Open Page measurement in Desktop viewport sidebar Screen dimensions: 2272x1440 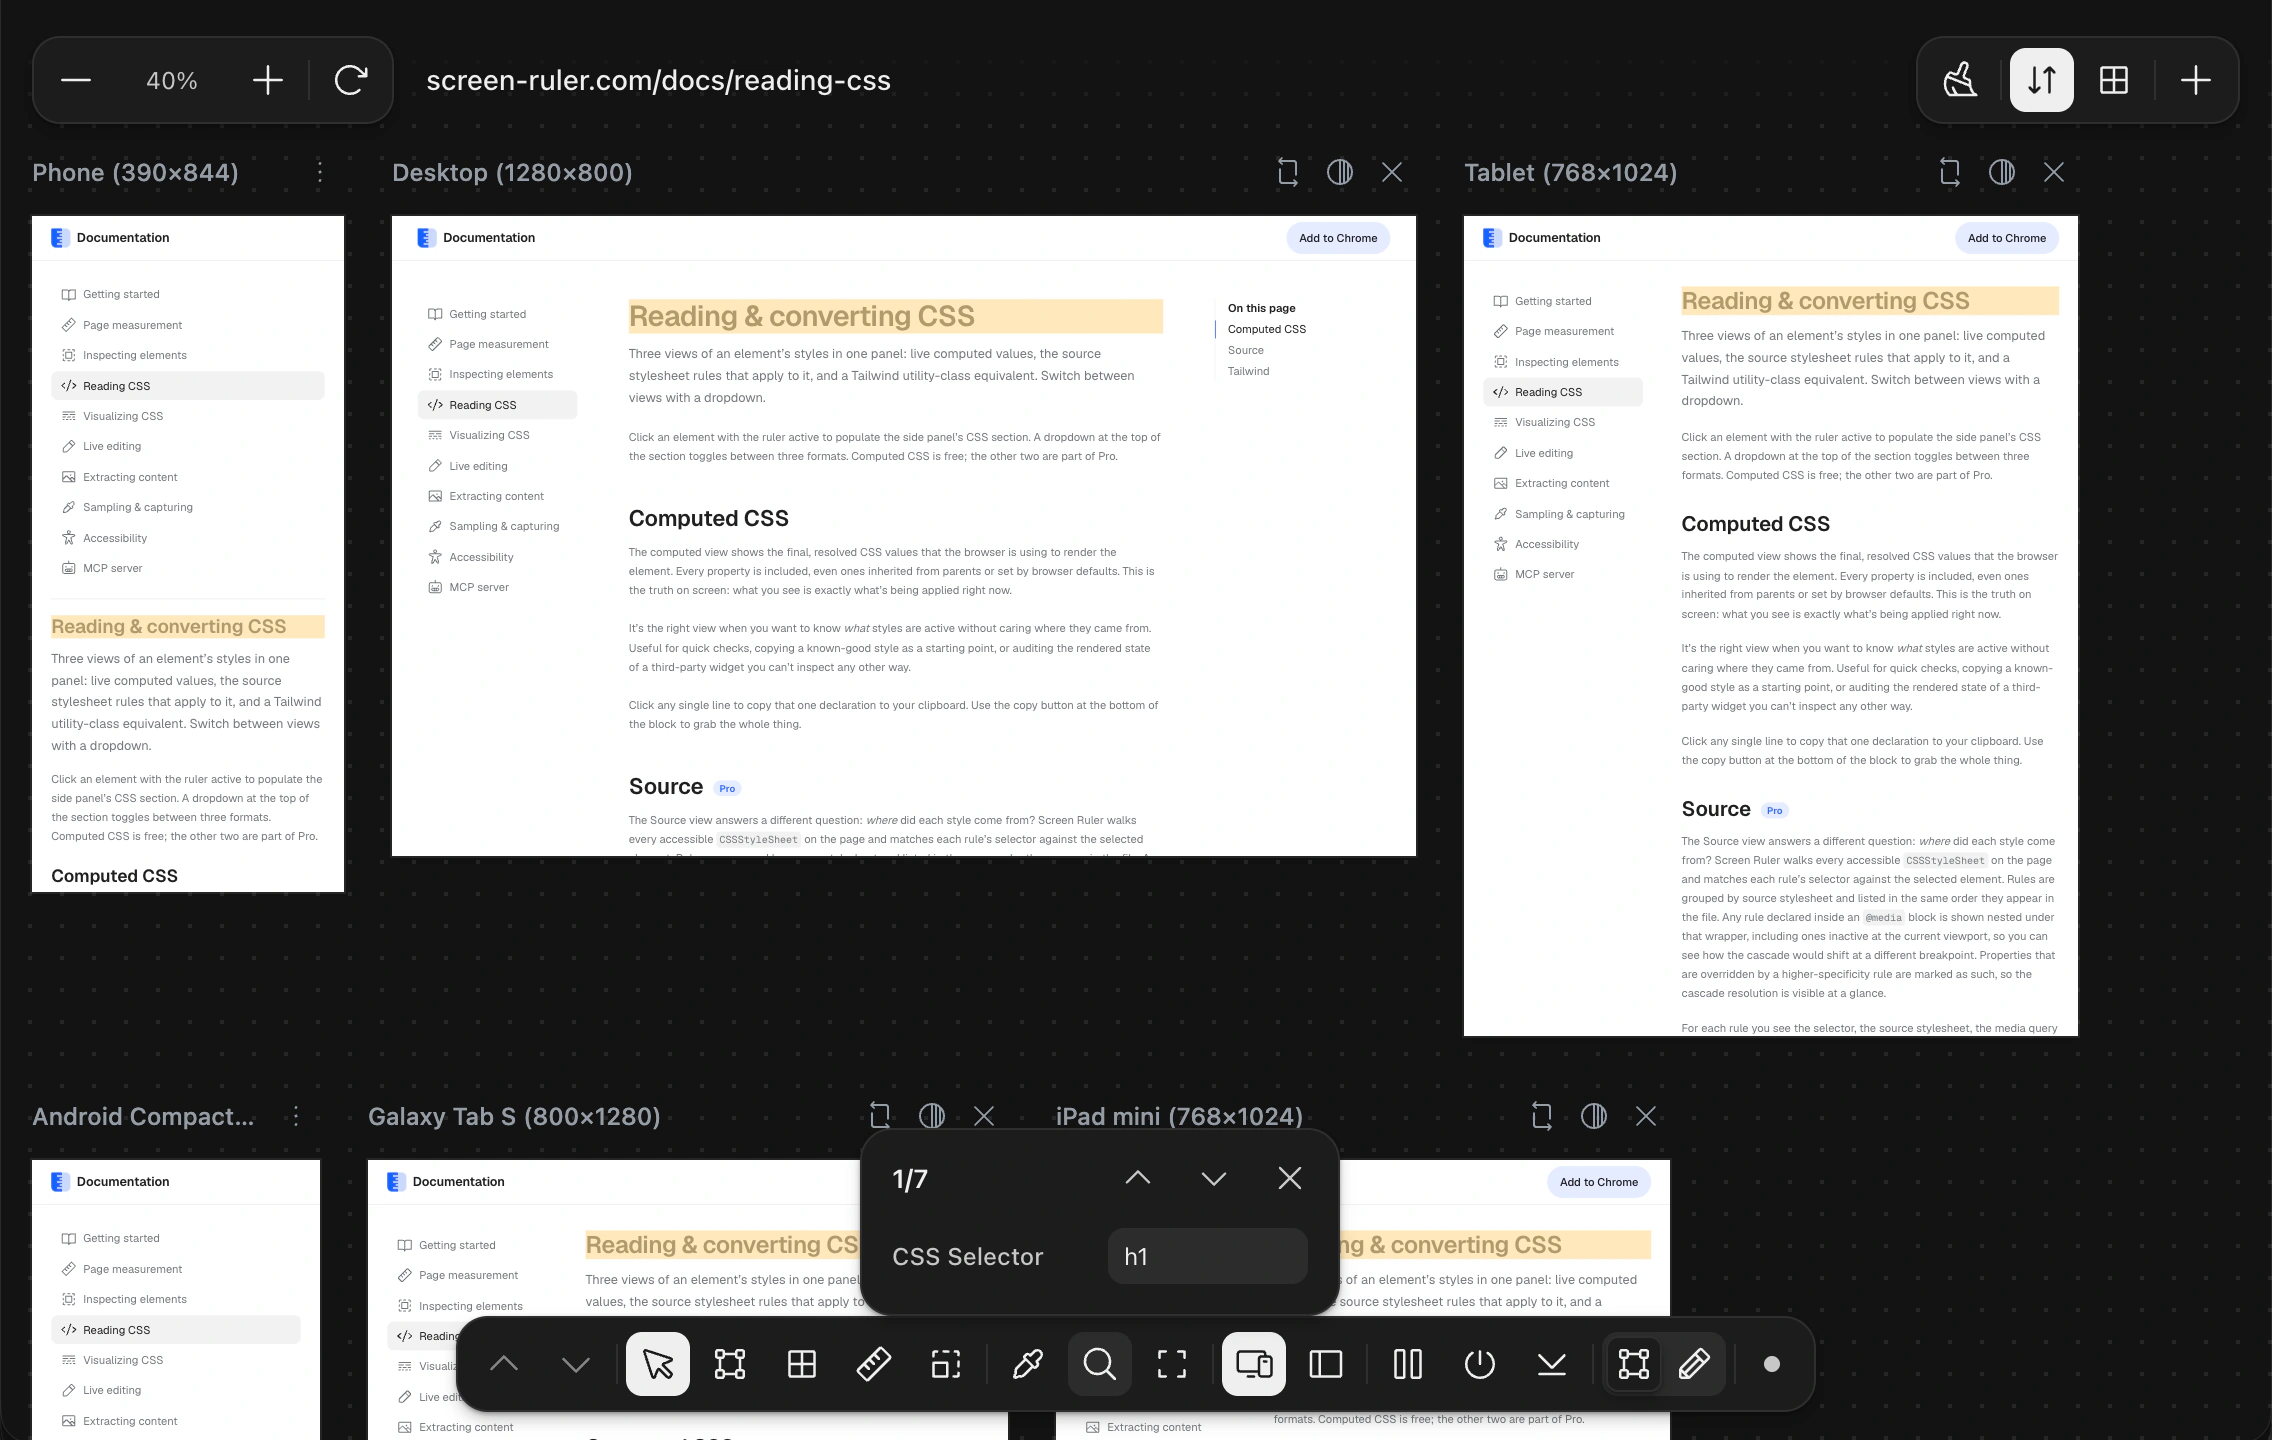coord(497,344)
